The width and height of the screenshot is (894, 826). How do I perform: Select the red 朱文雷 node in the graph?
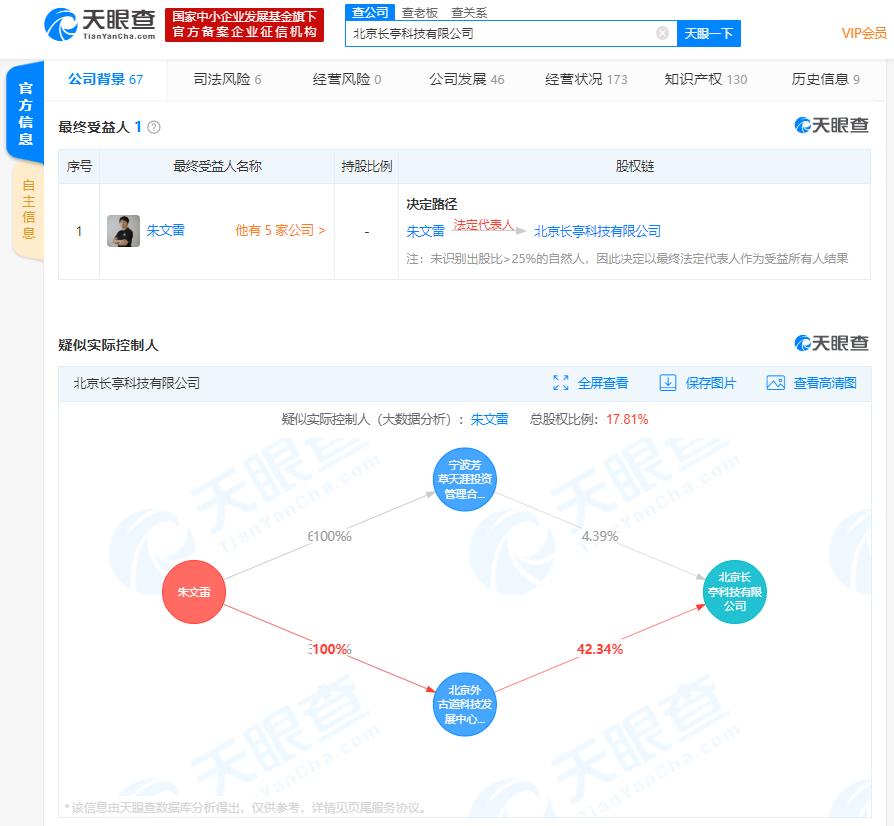[x=194, y=592]
